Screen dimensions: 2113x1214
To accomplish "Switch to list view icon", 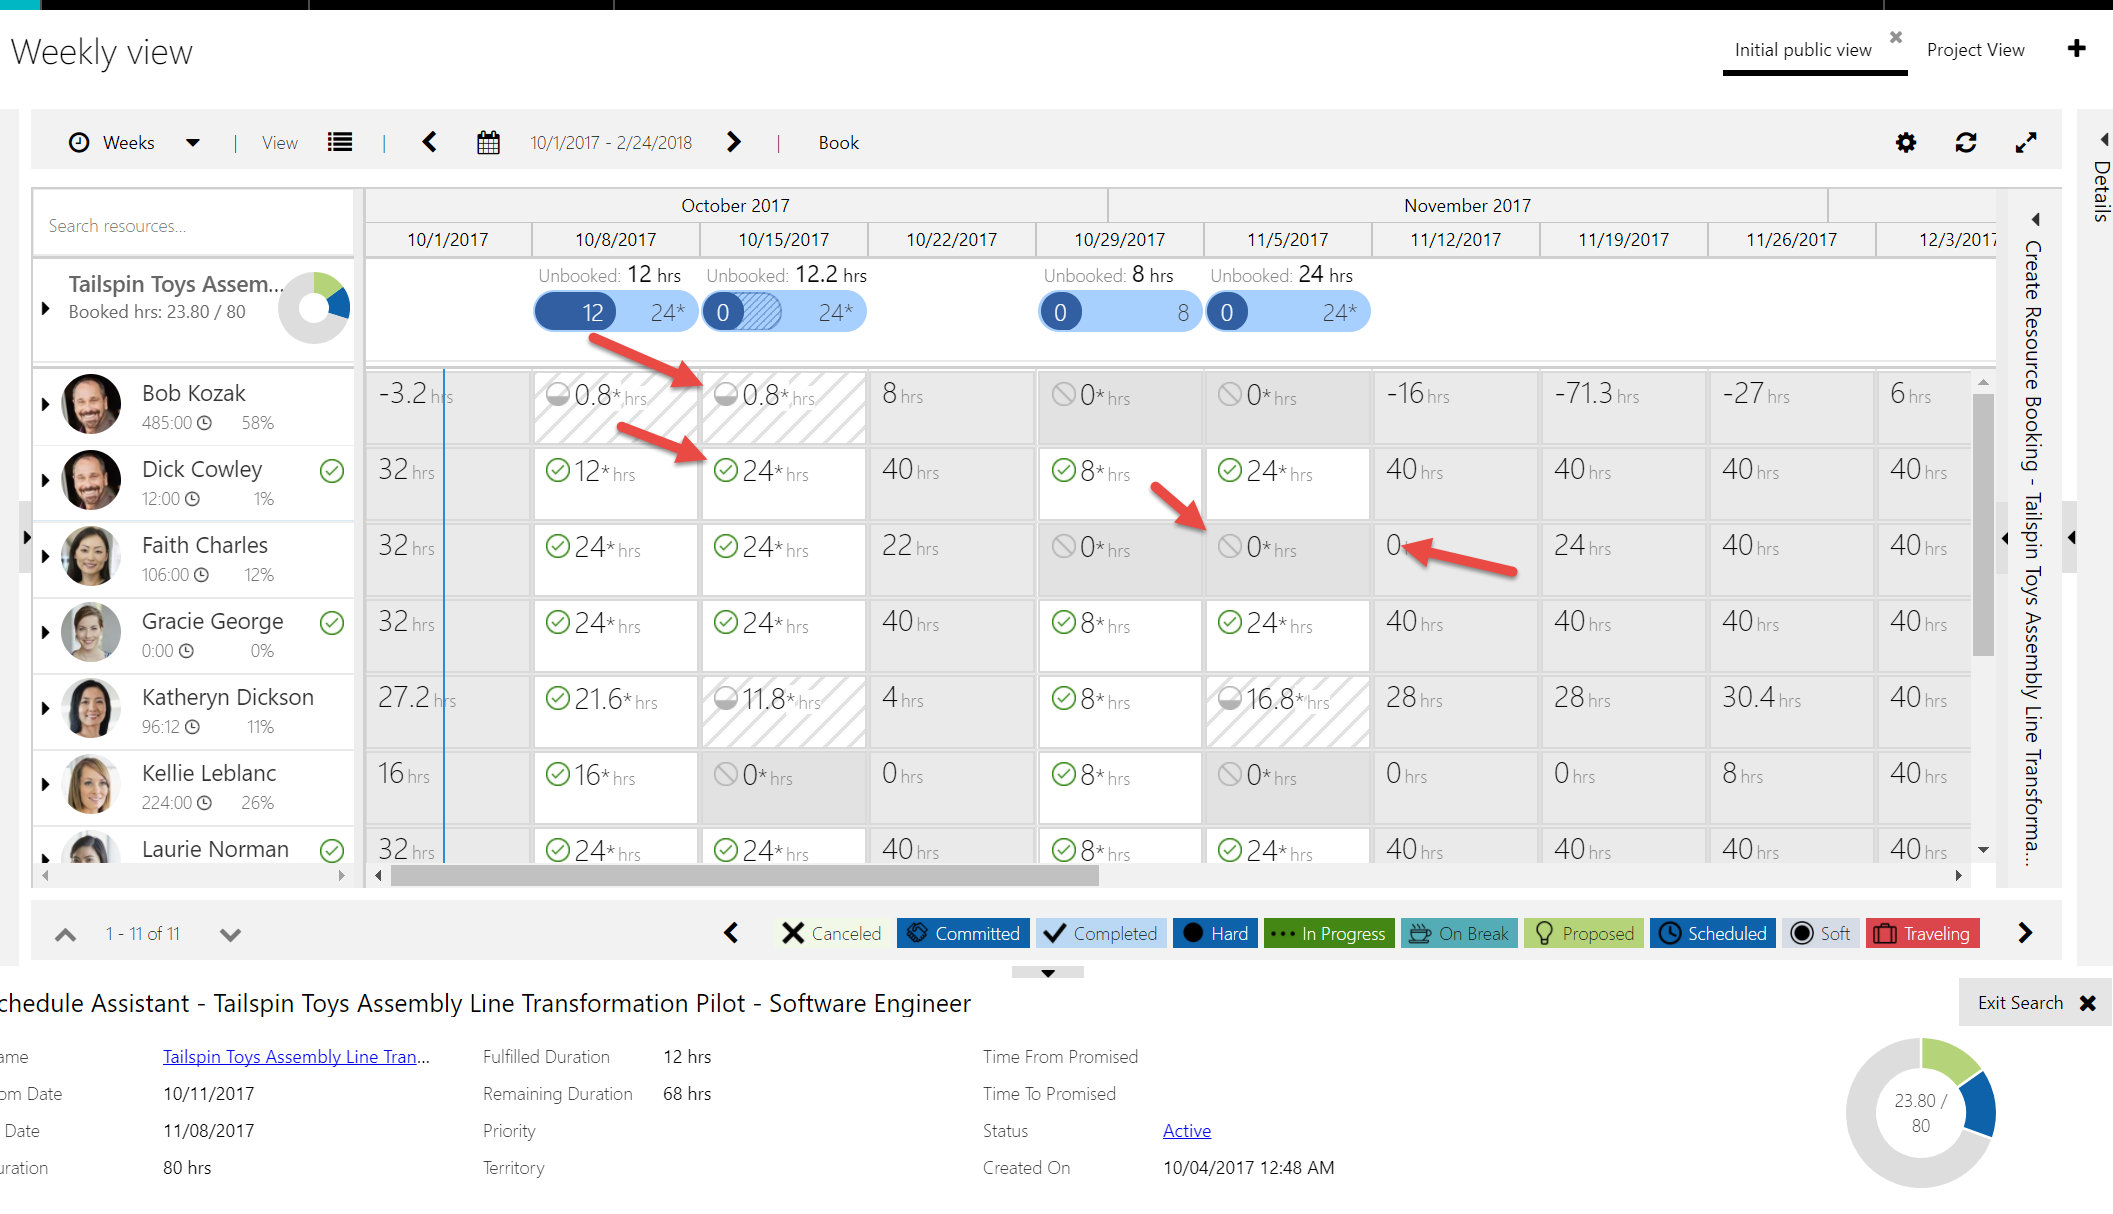I will 340,143.
